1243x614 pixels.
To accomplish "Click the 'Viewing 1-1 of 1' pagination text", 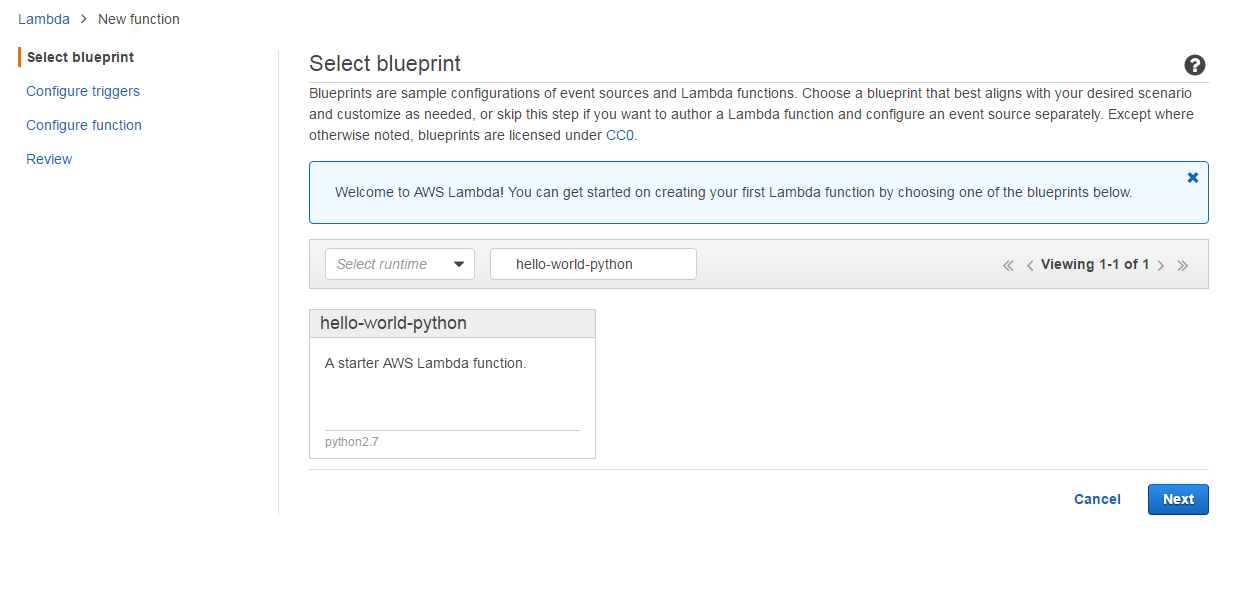I will [1095, 264].
